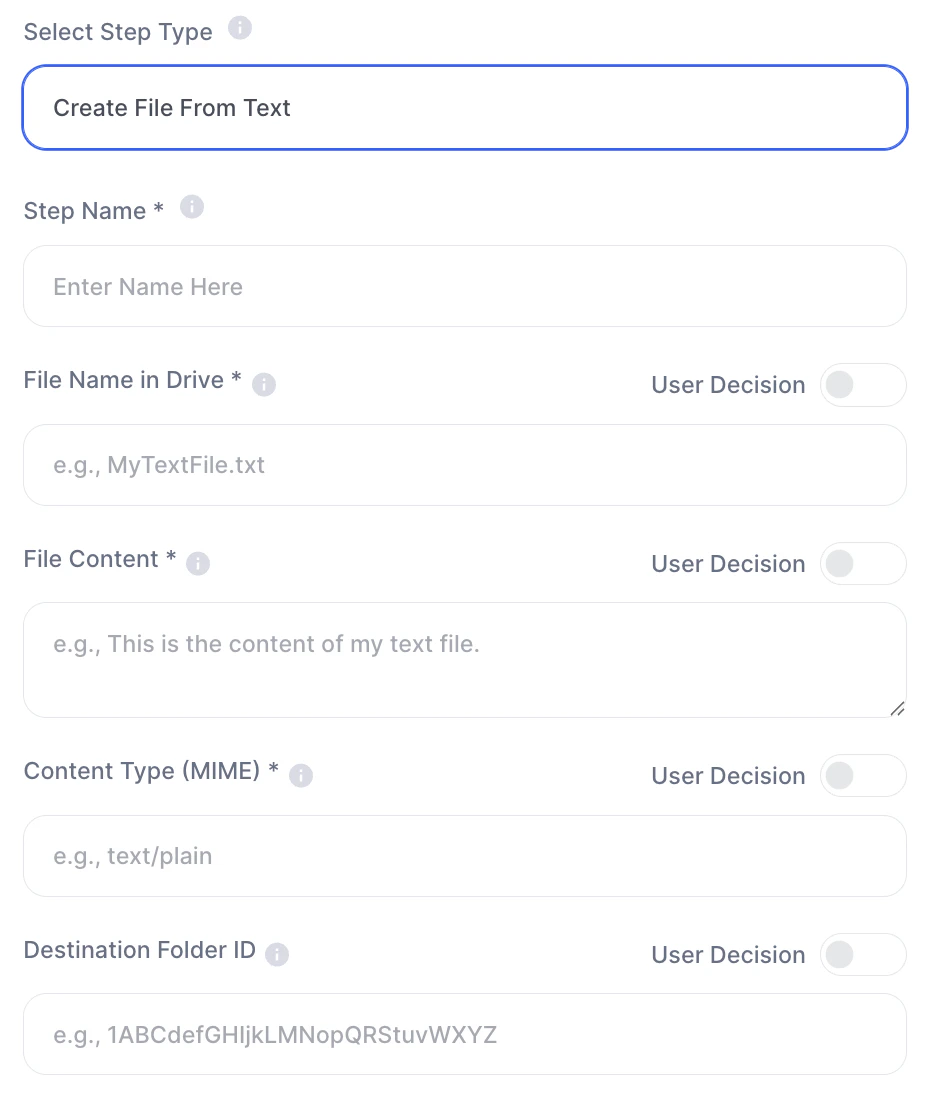The height and width of the screenshot is (1120, 932).
Task: Toggle User Decision for File Name in Drive
Action: [x=862, y=385]
